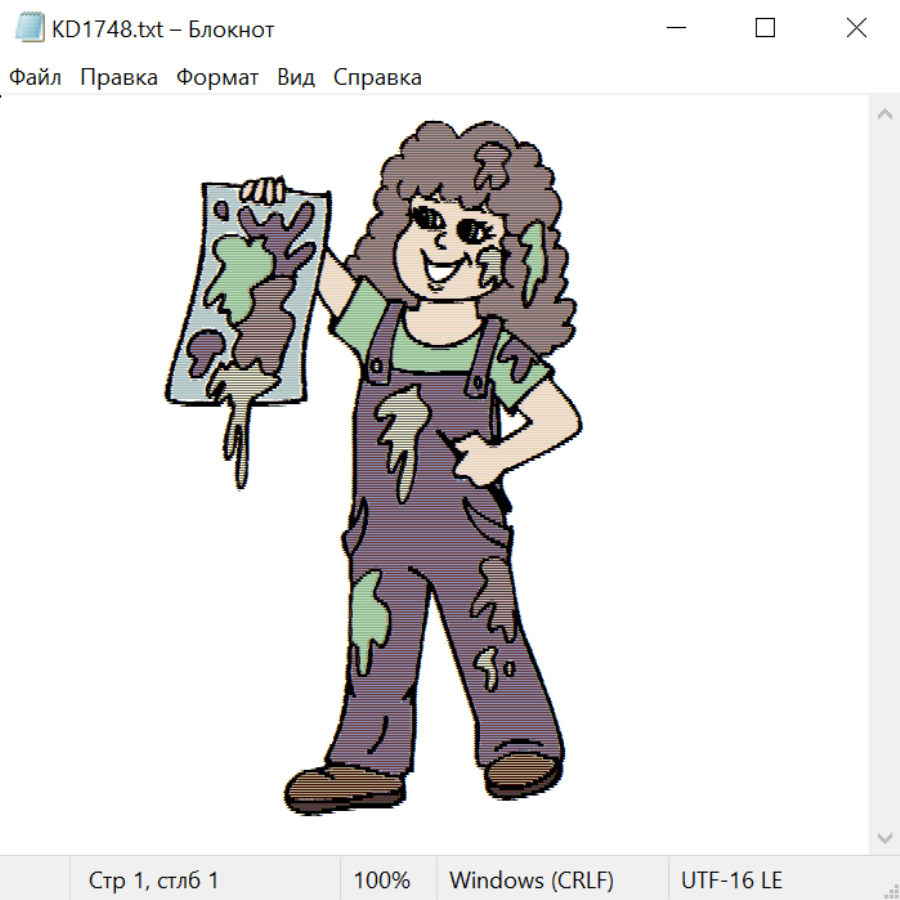900x900 pixels.
Task: Open the Формат menu
Action: click(x=217, y=78)
